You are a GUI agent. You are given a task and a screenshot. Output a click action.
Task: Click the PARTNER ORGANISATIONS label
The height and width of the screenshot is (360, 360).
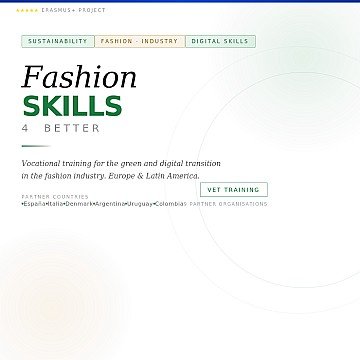tap(228, 204)
